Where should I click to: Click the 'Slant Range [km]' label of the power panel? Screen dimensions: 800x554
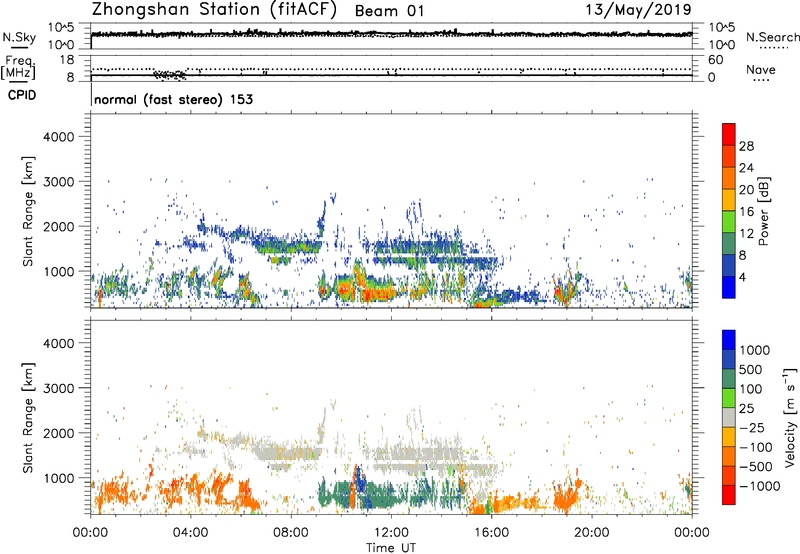coord(28,211)
